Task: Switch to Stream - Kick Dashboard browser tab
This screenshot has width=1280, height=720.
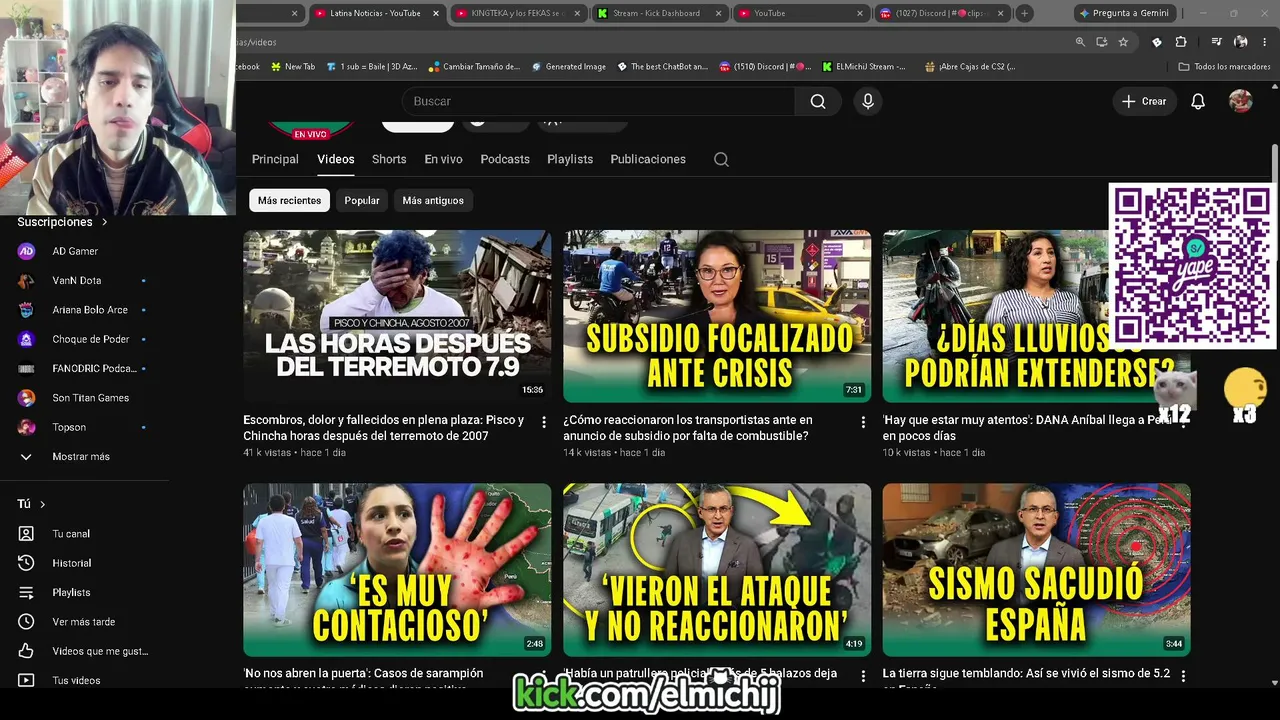Action: pyautogui.click(x=659, y=13)
